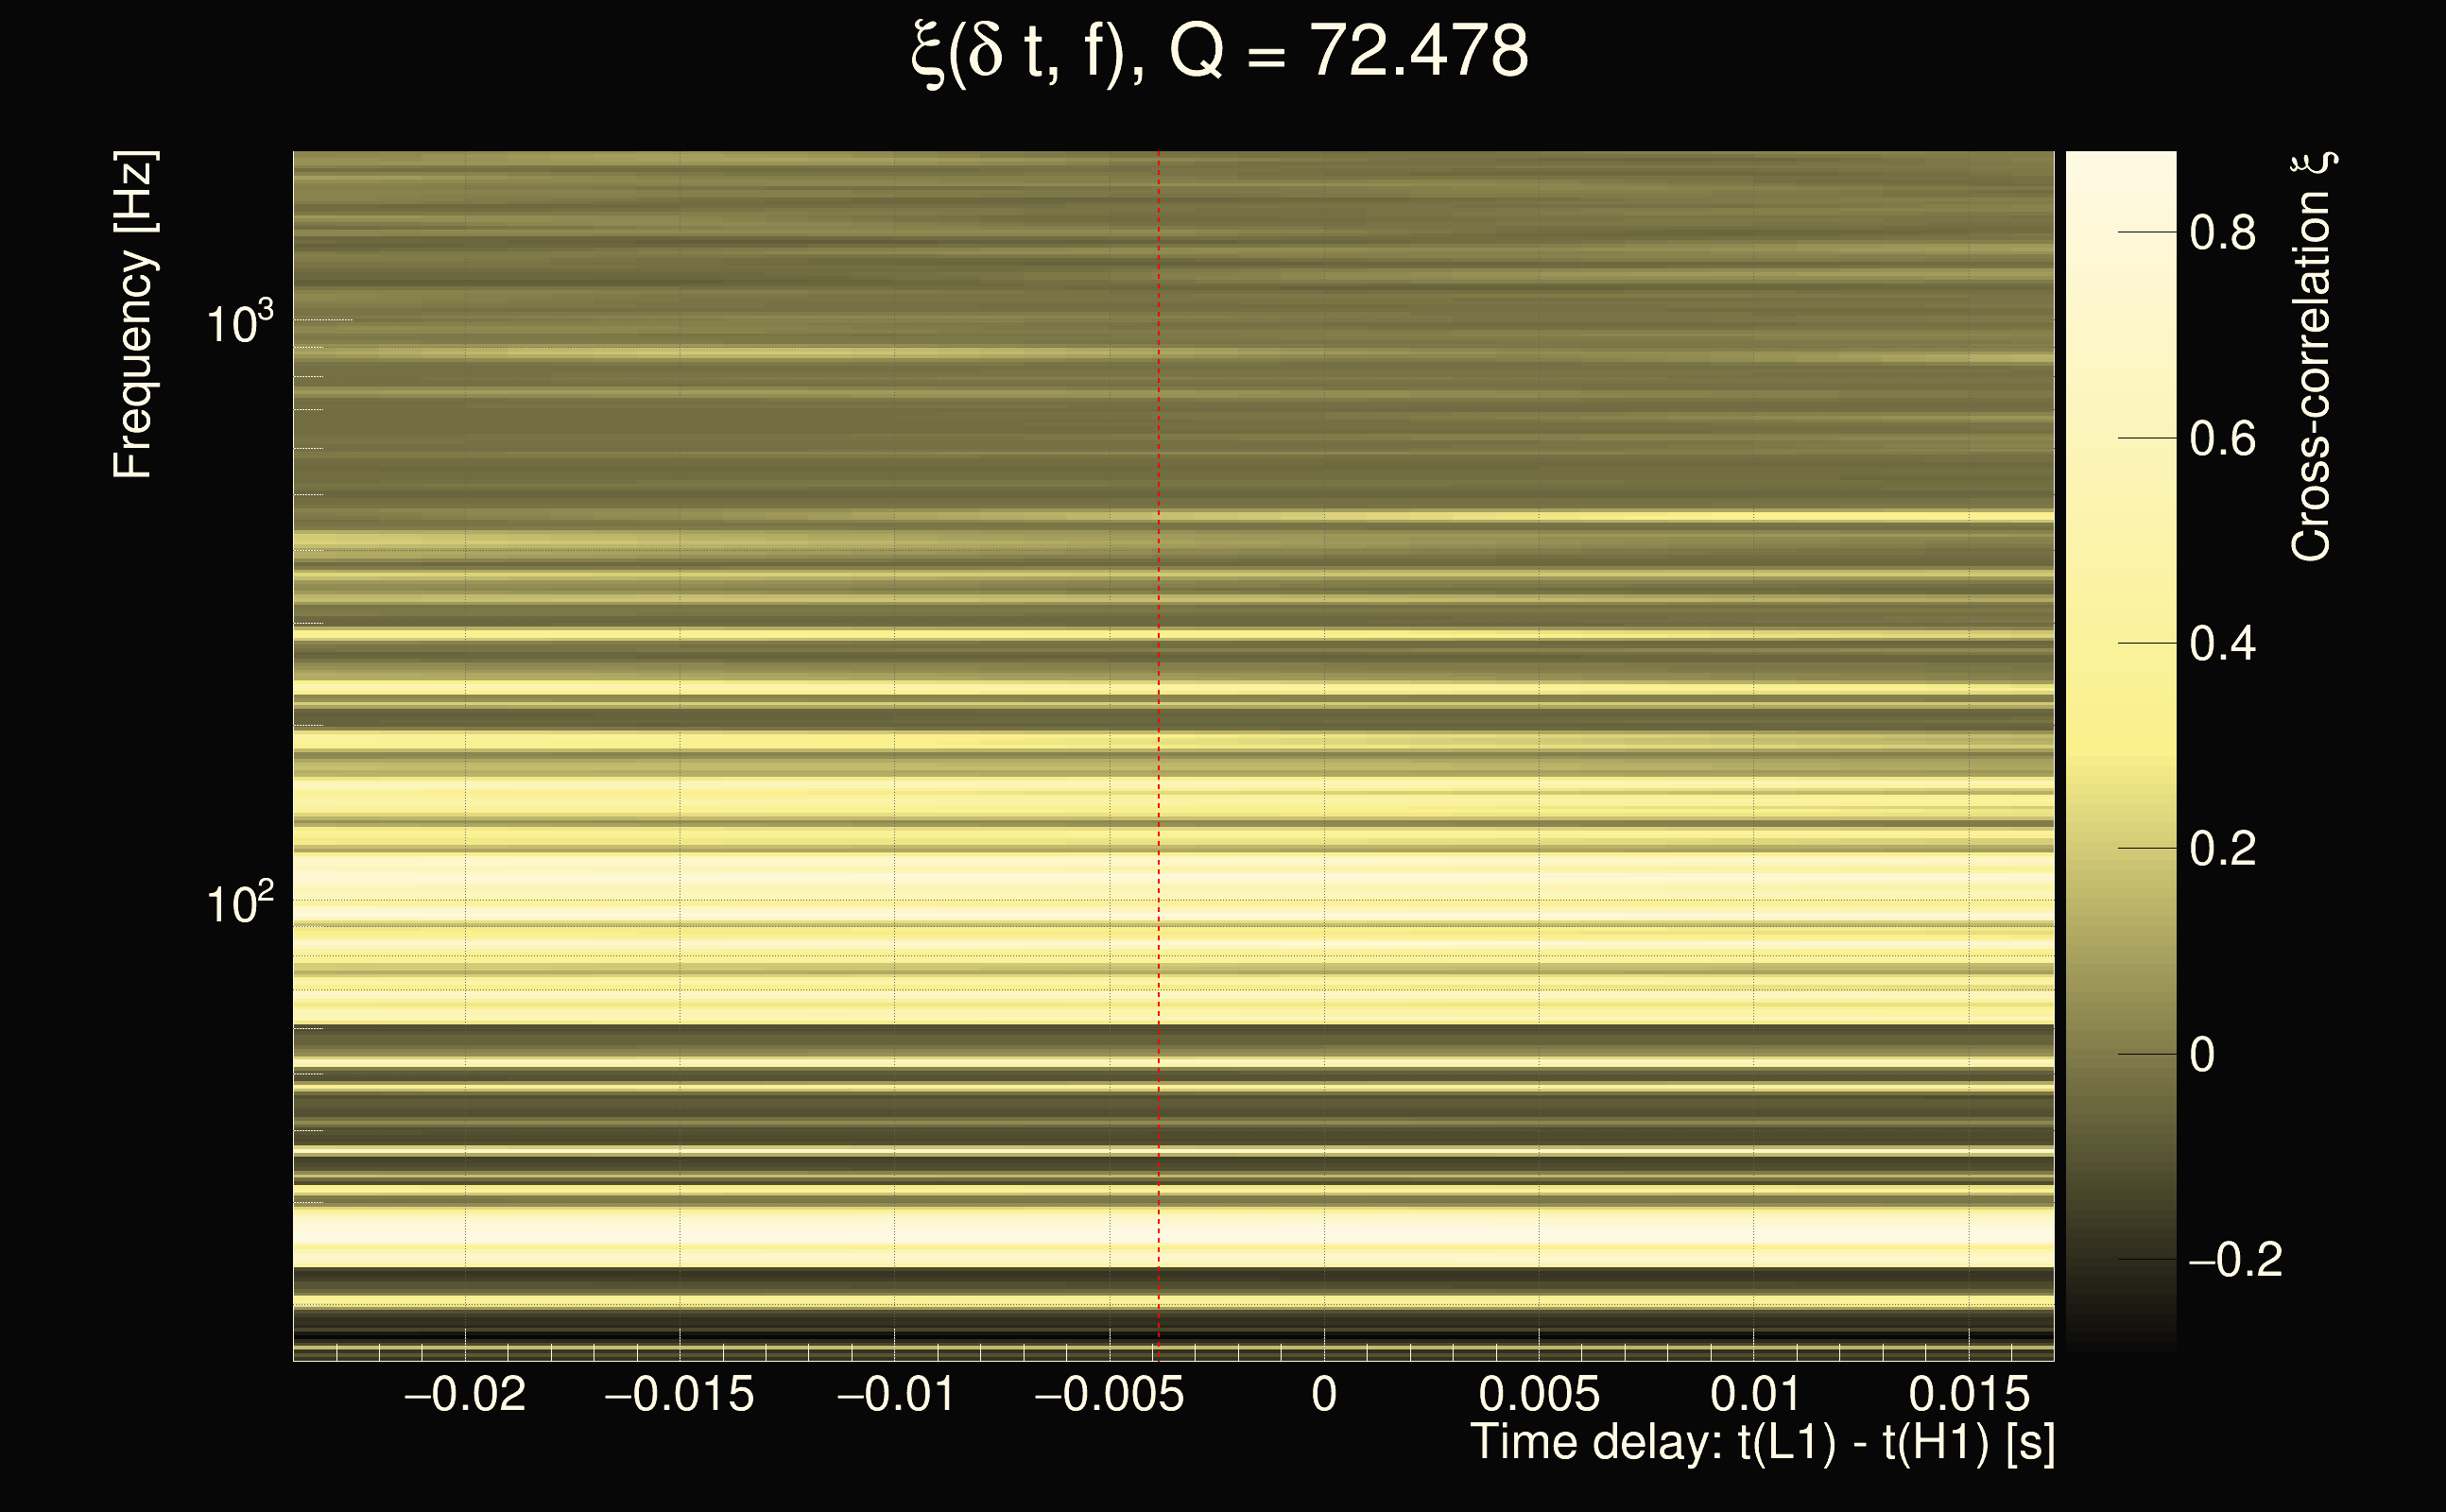Click the -0.015 x-axis tick label
Screen dimensions: 2446x1512
[x=680, y=1394]
